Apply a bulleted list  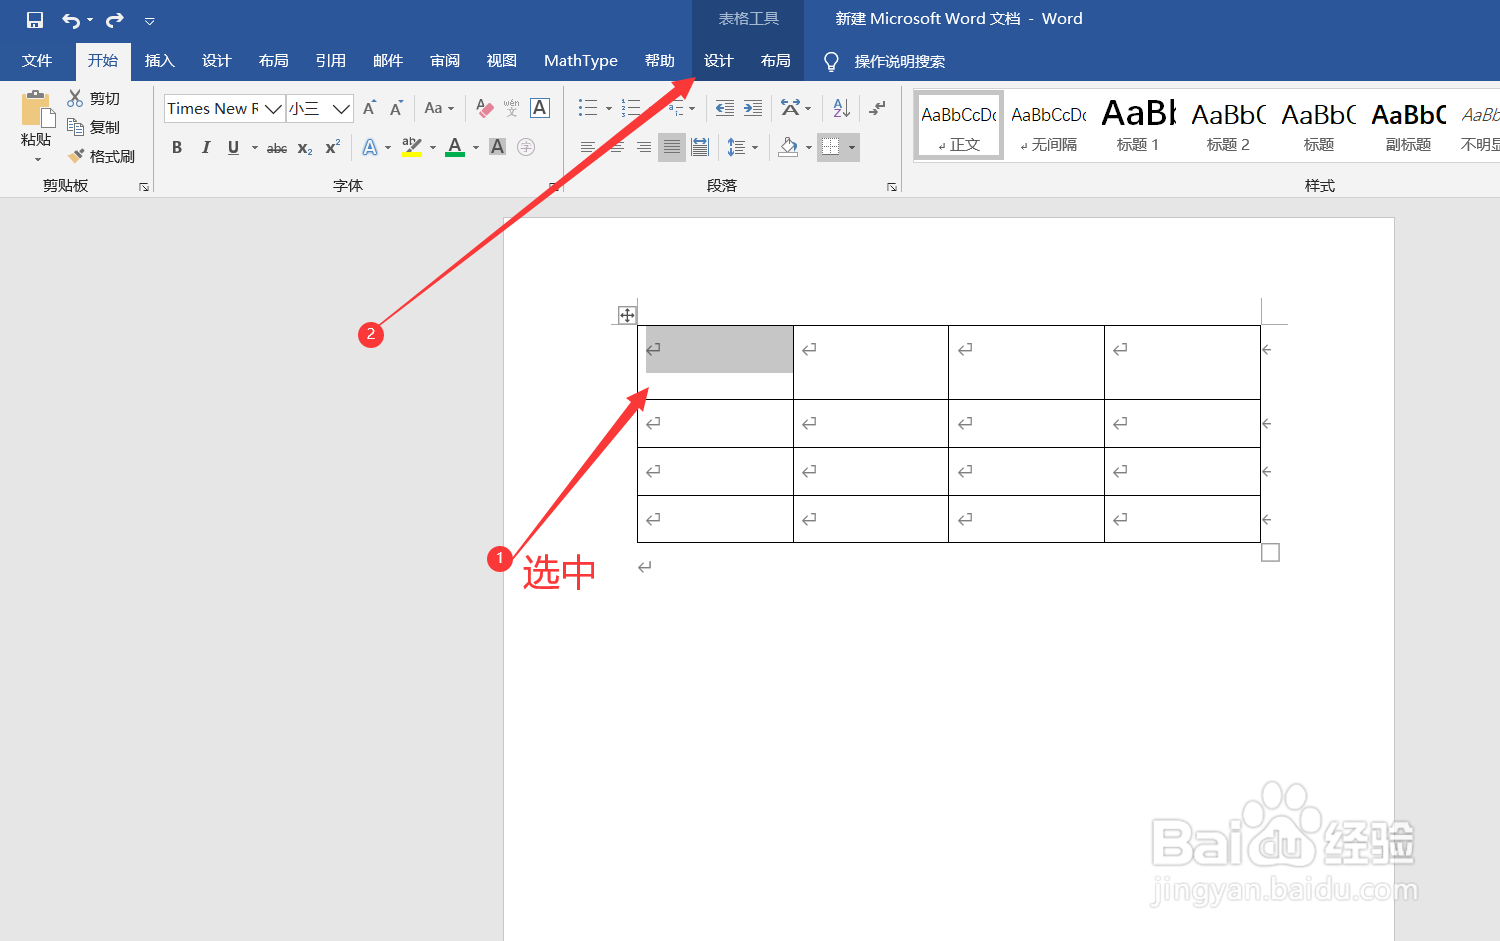[x=588, y=108]
